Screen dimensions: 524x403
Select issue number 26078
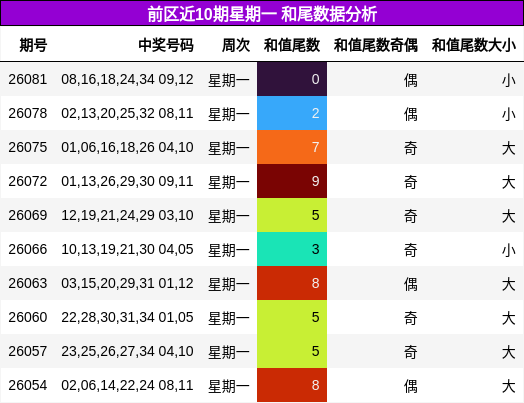pos(28,113)
